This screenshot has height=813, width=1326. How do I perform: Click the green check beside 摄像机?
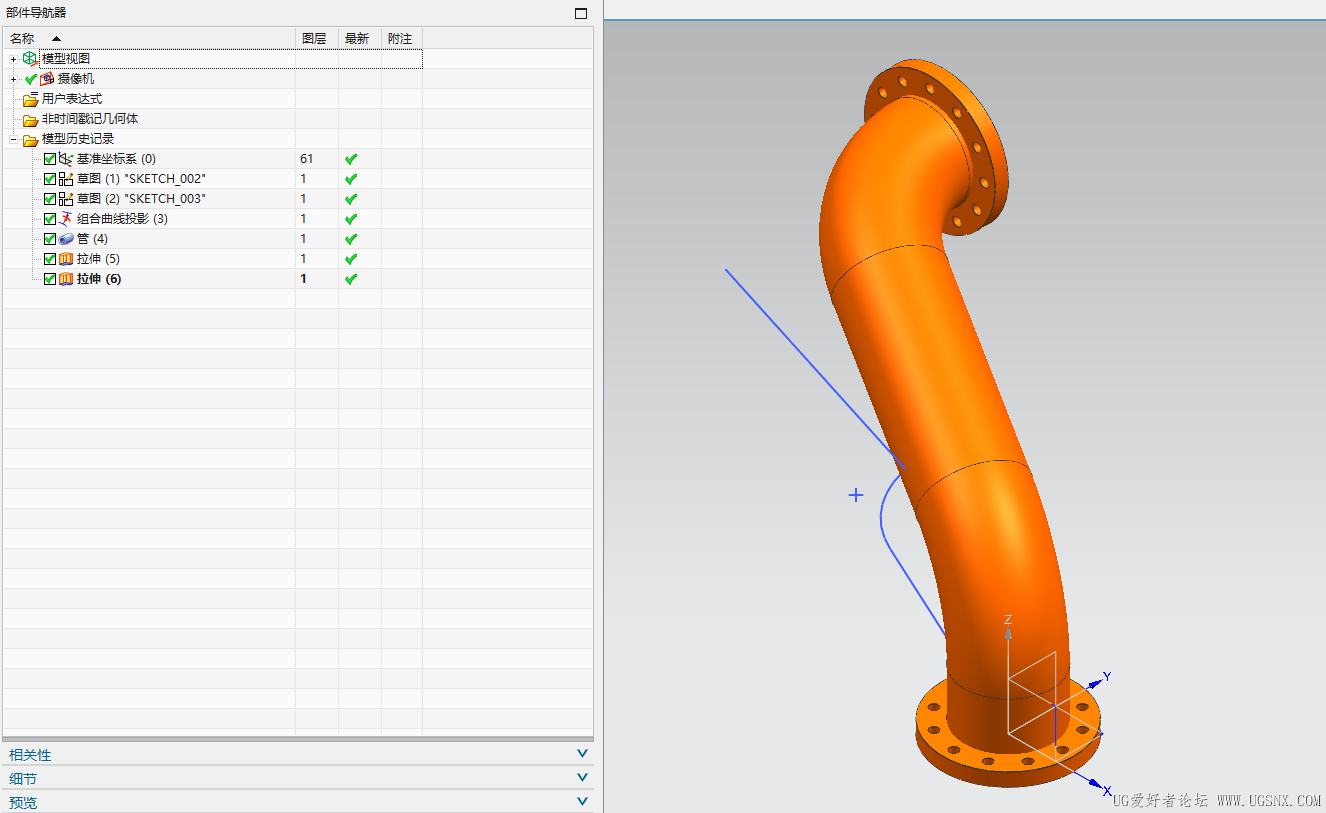(31, 79)
